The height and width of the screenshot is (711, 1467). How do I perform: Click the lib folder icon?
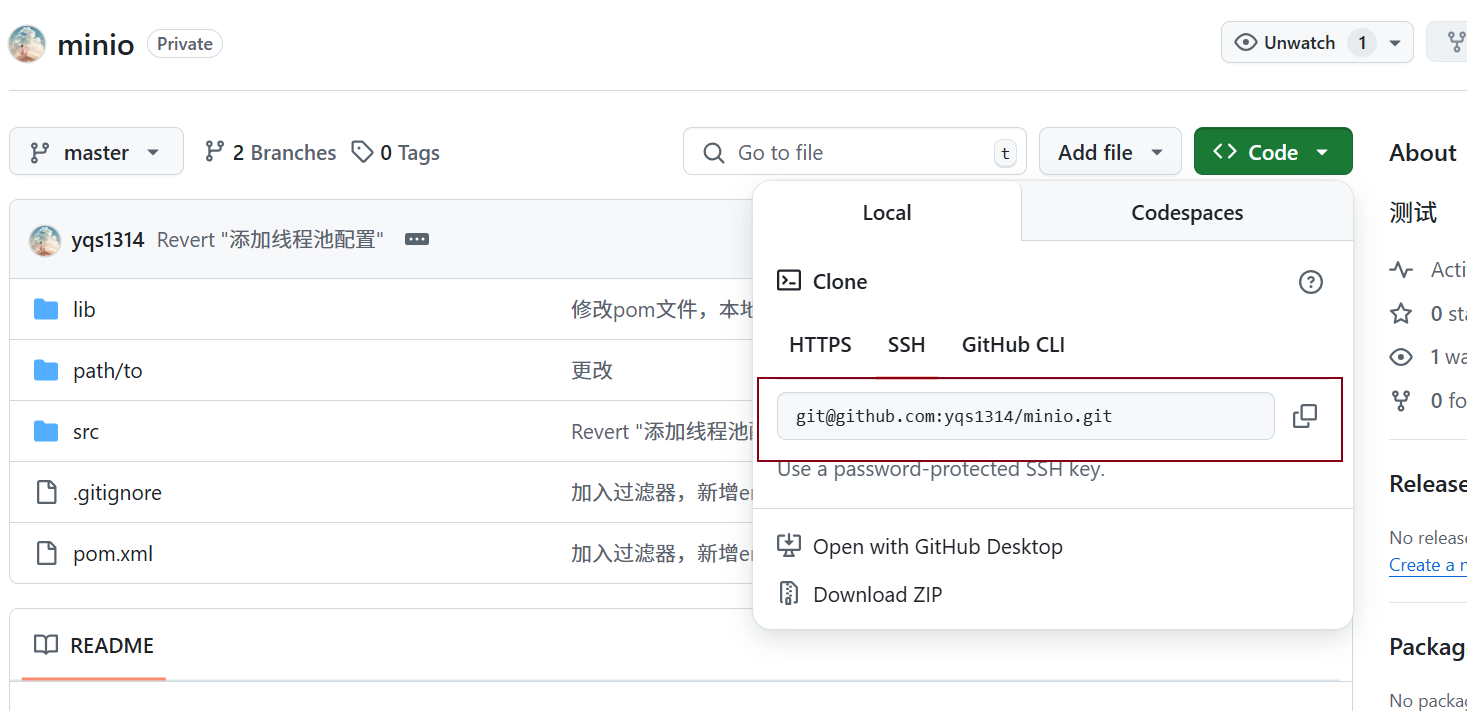click(x=46, y=310)
